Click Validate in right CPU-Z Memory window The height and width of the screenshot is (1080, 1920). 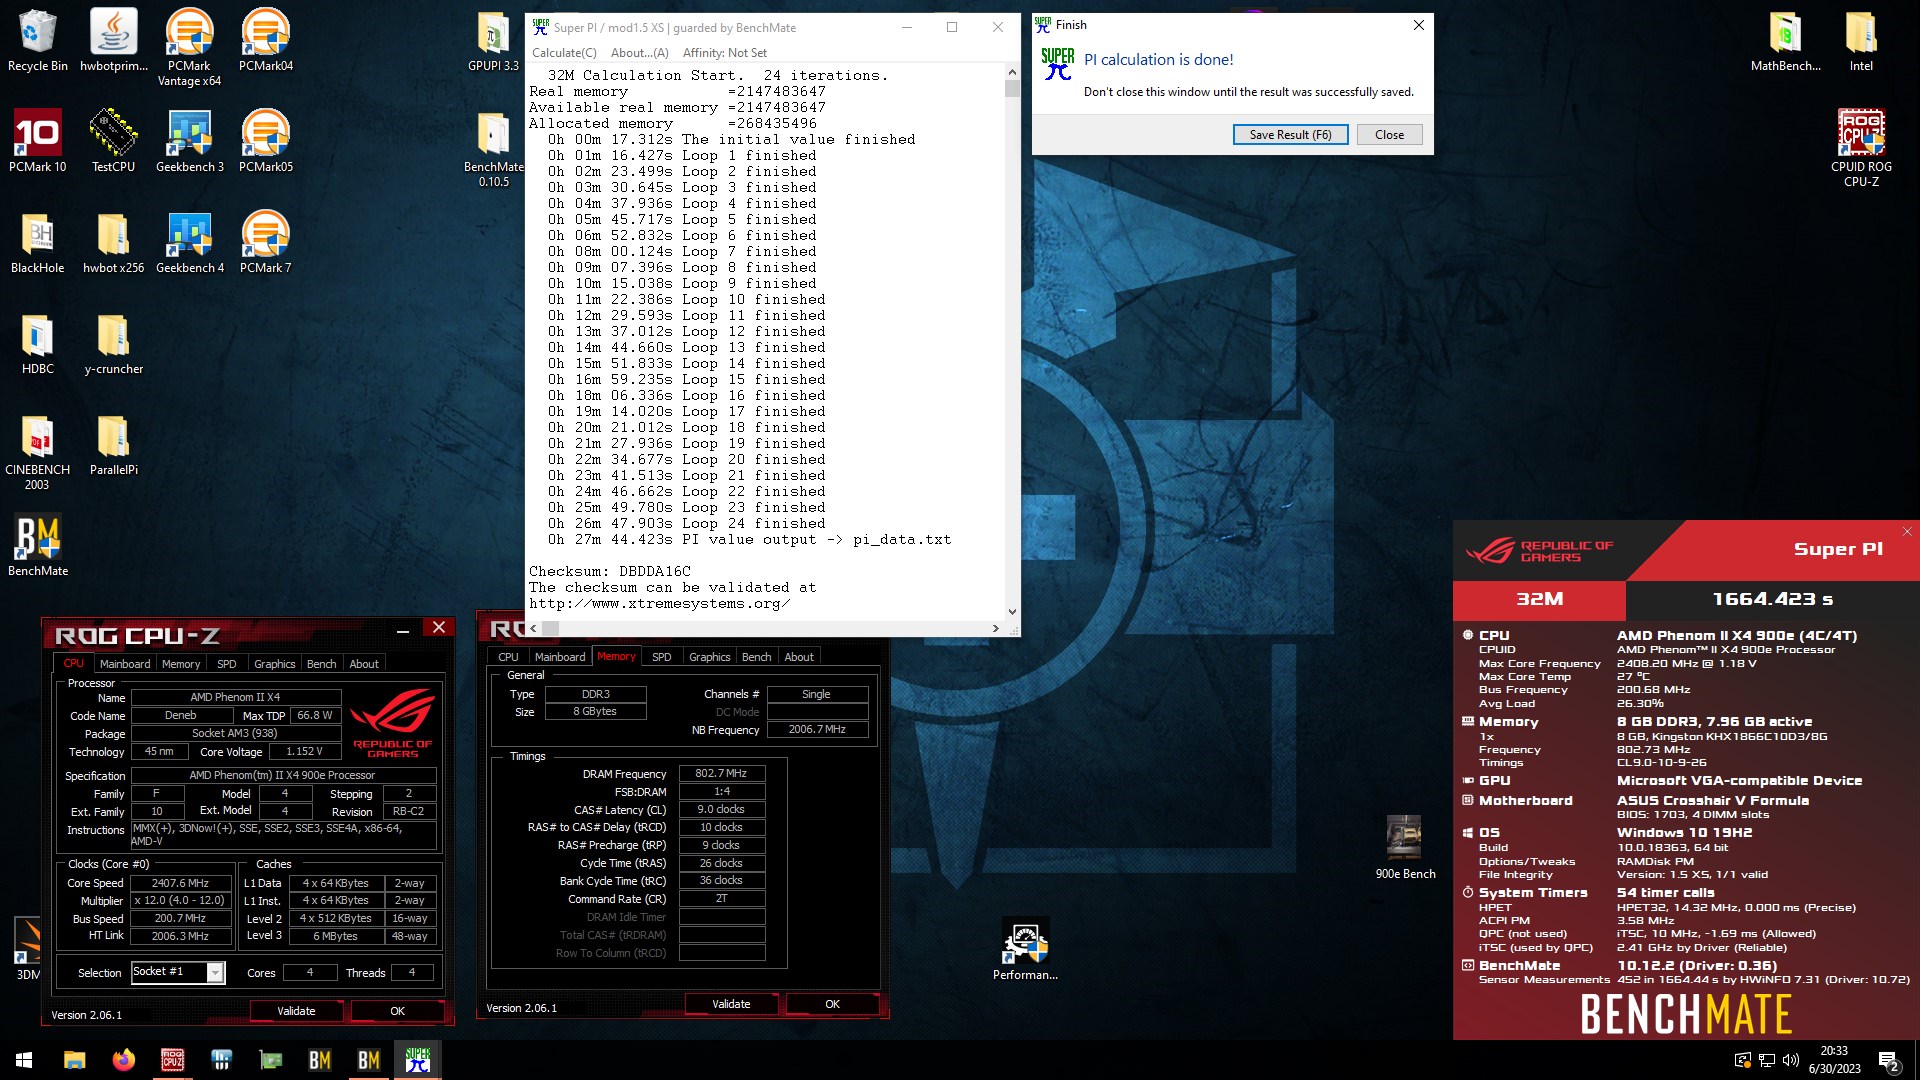click(731, 1004)
